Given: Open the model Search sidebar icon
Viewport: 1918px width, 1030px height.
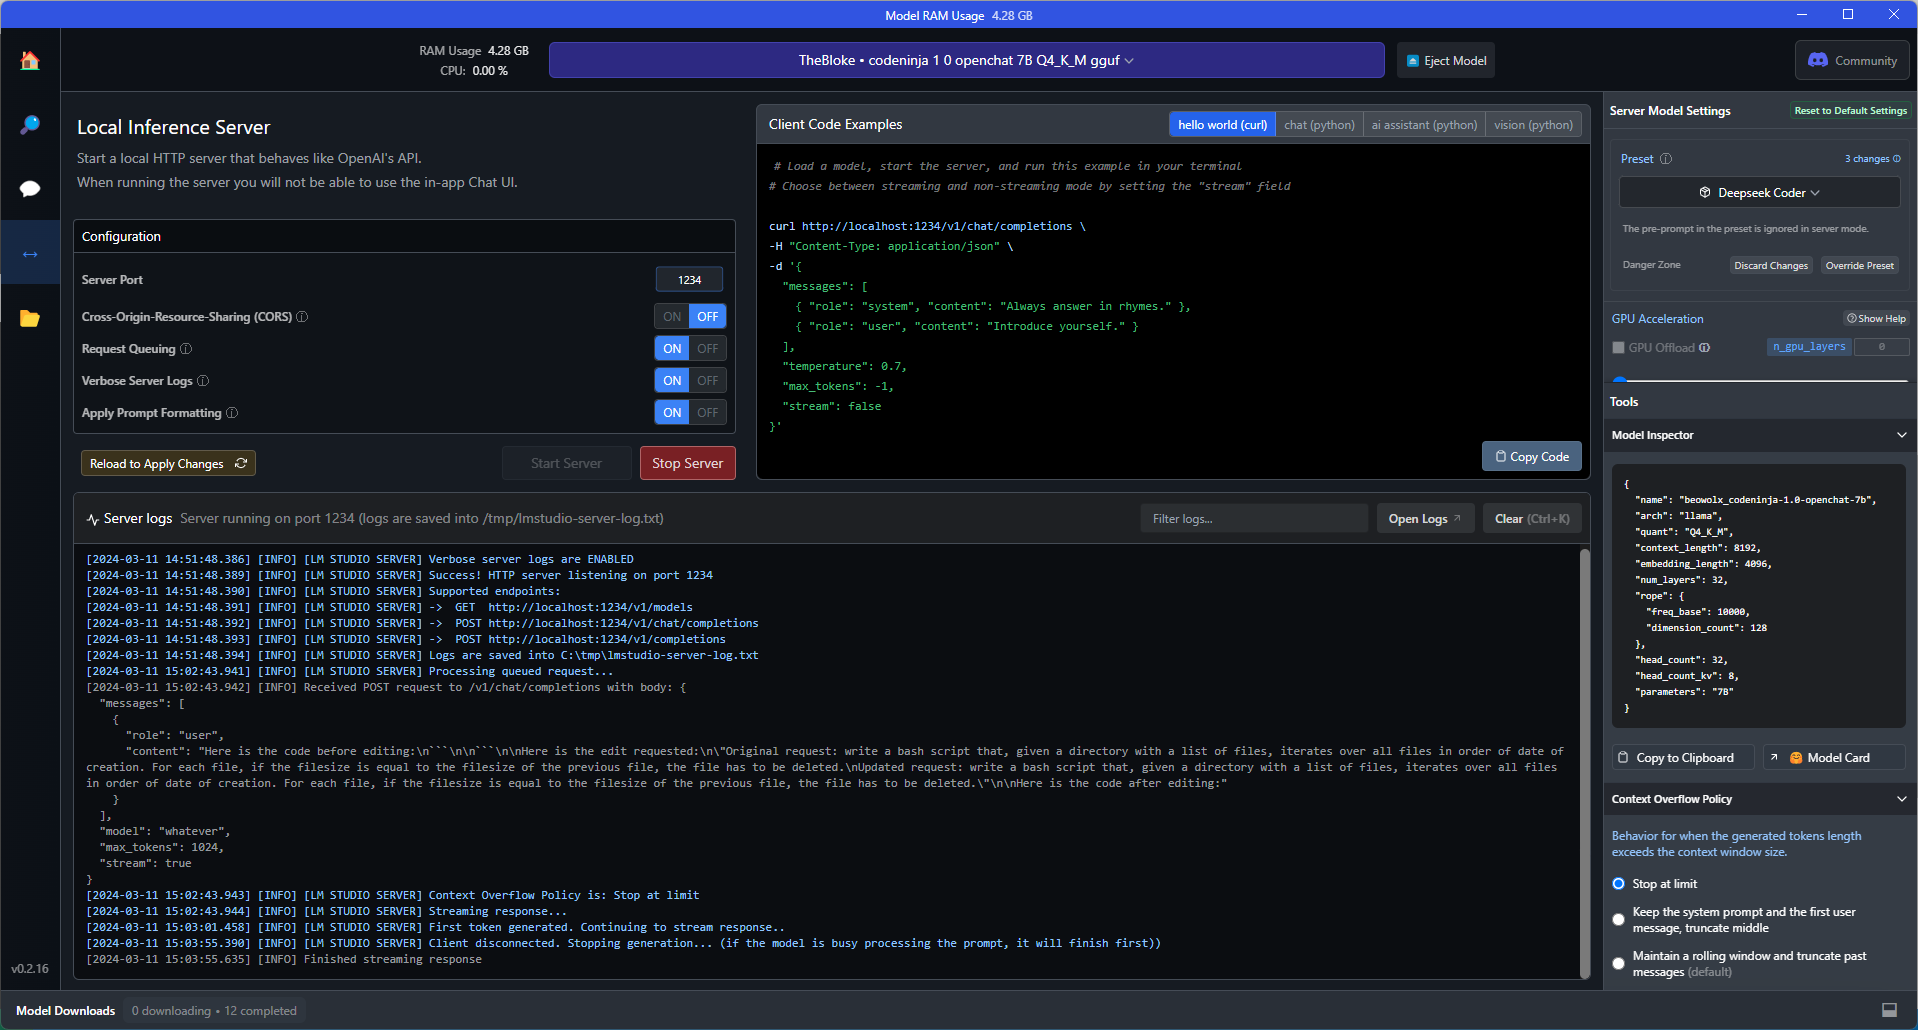Looking at the screenshot, I should (30, 125).
